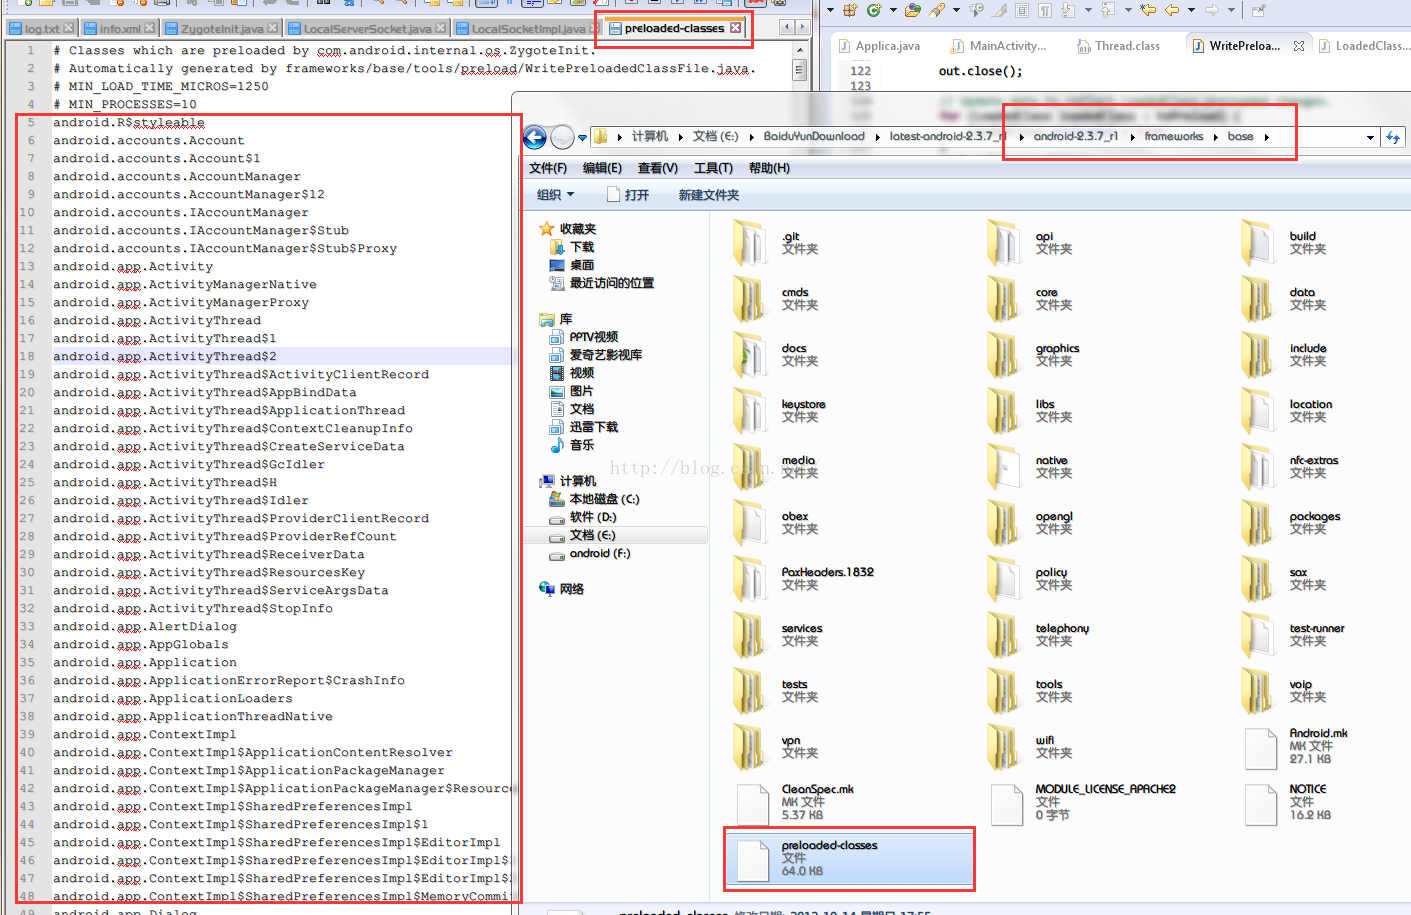Click the Previous Annotation icon in Eclipse toolbar
Viewport: 1411px width, 915px height.
(x=1108, y=10)
